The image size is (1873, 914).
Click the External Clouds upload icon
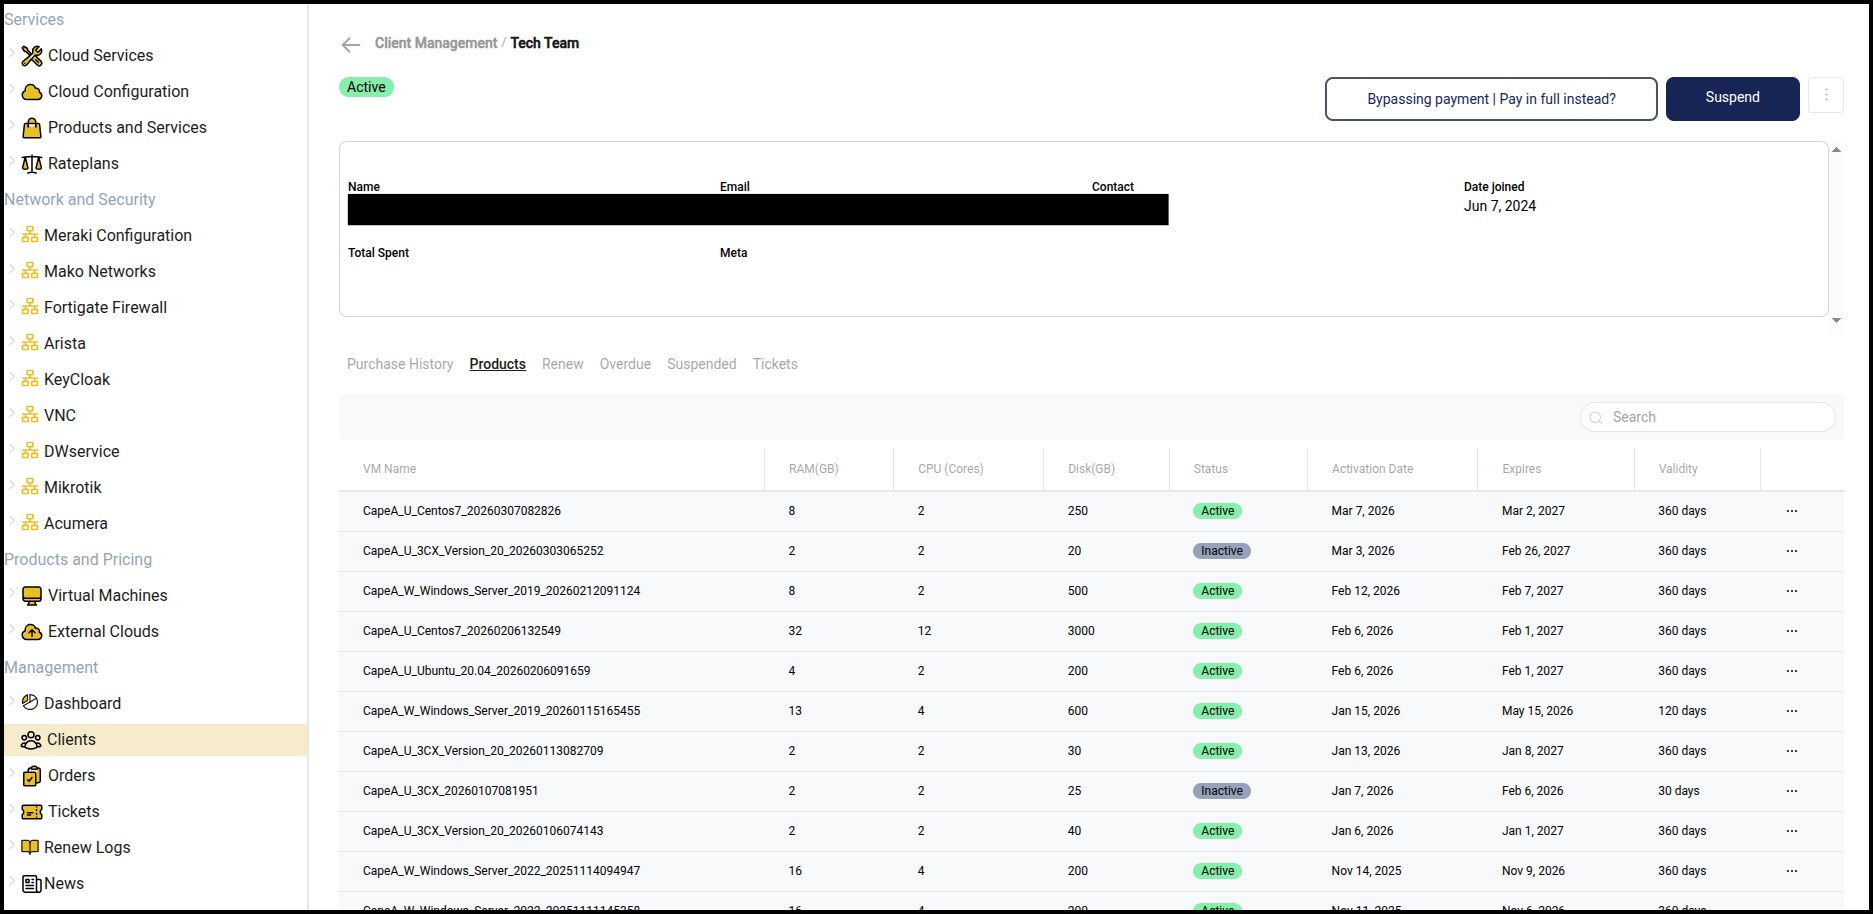pos(32,632)
